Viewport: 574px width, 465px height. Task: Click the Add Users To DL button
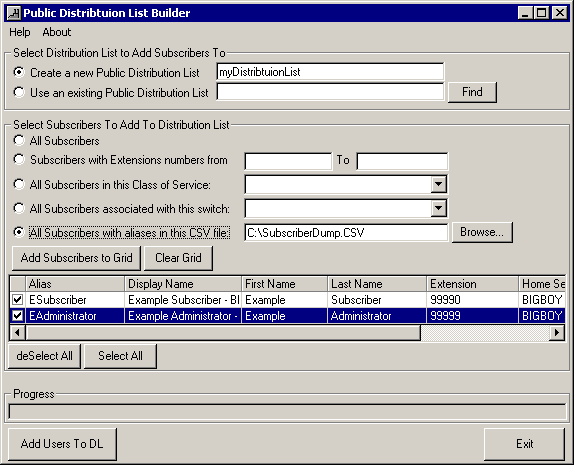[x=62, y=444]
